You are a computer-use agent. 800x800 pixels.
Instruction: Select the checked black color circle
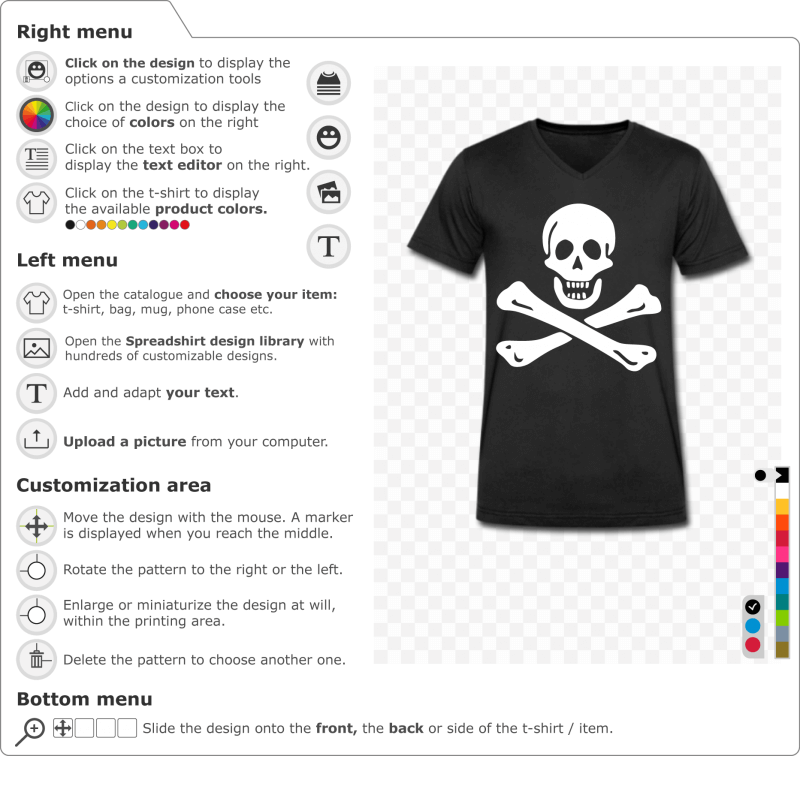[753, 607]
